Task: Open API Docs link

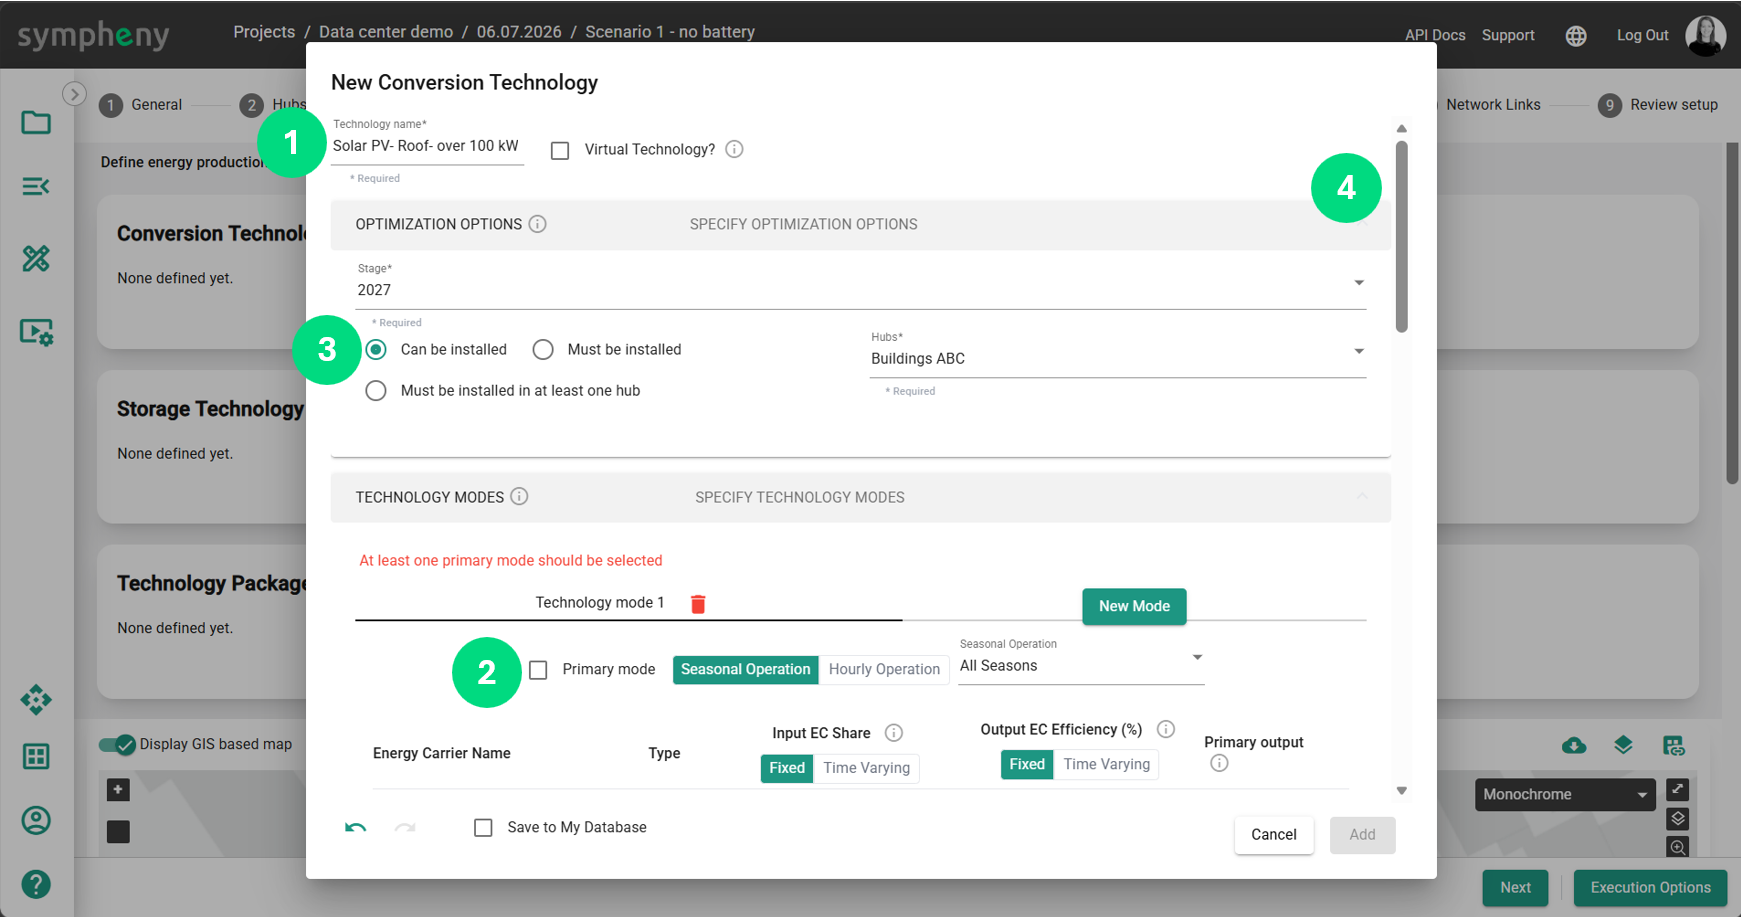Action: click(x=1435, y=35)
